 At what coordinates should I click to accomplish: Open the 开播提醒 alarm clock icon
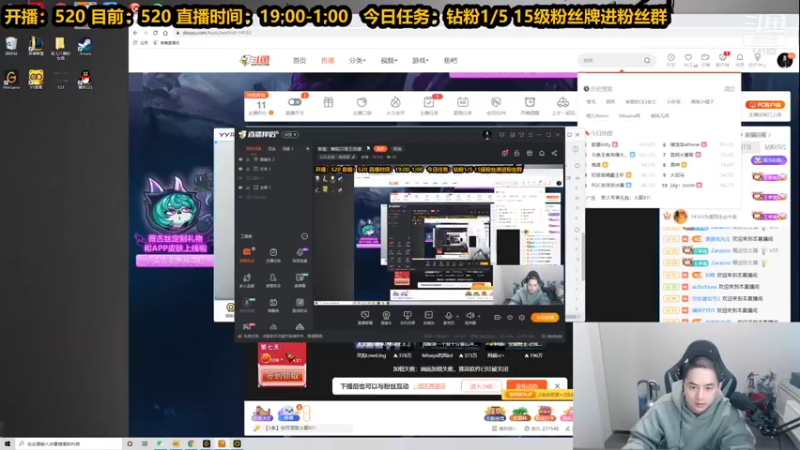[530, 103]
